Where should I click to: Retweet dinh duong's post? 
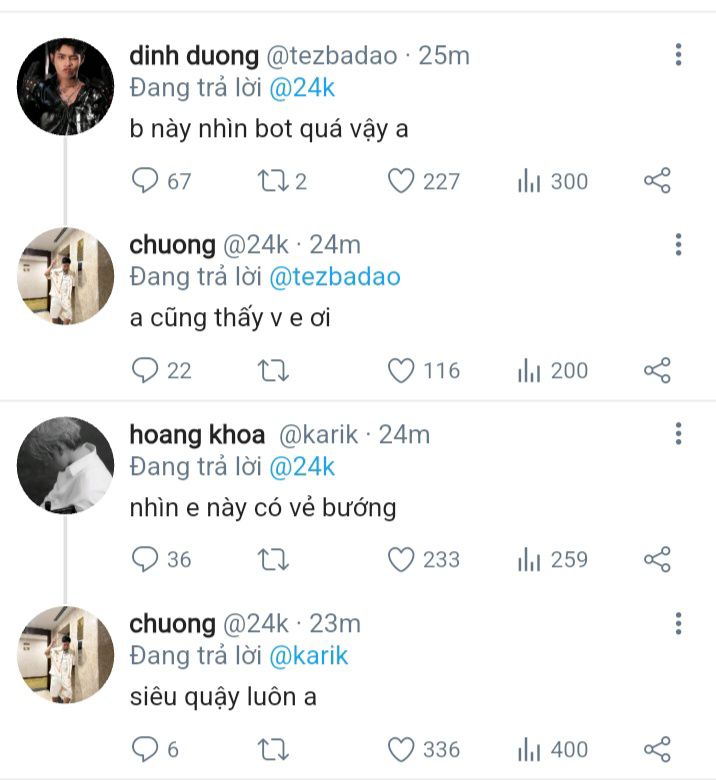coord(270,181)
